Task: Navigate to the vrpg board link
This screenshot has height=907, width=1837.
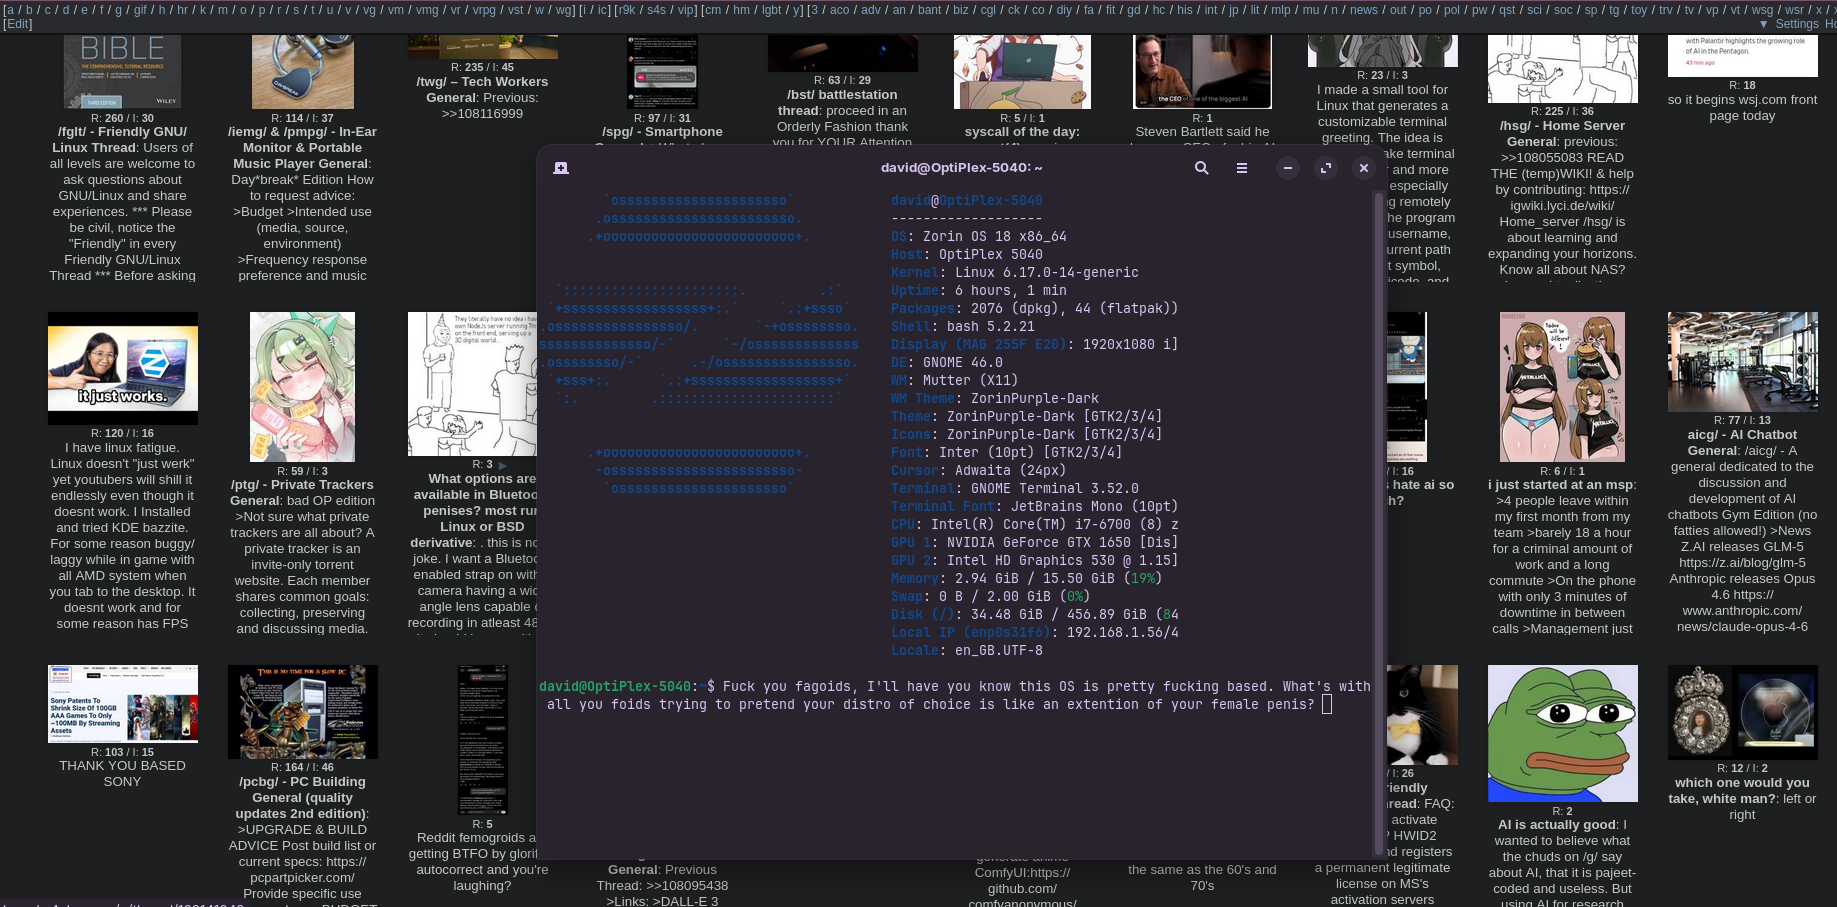Action: click(484, 10)
